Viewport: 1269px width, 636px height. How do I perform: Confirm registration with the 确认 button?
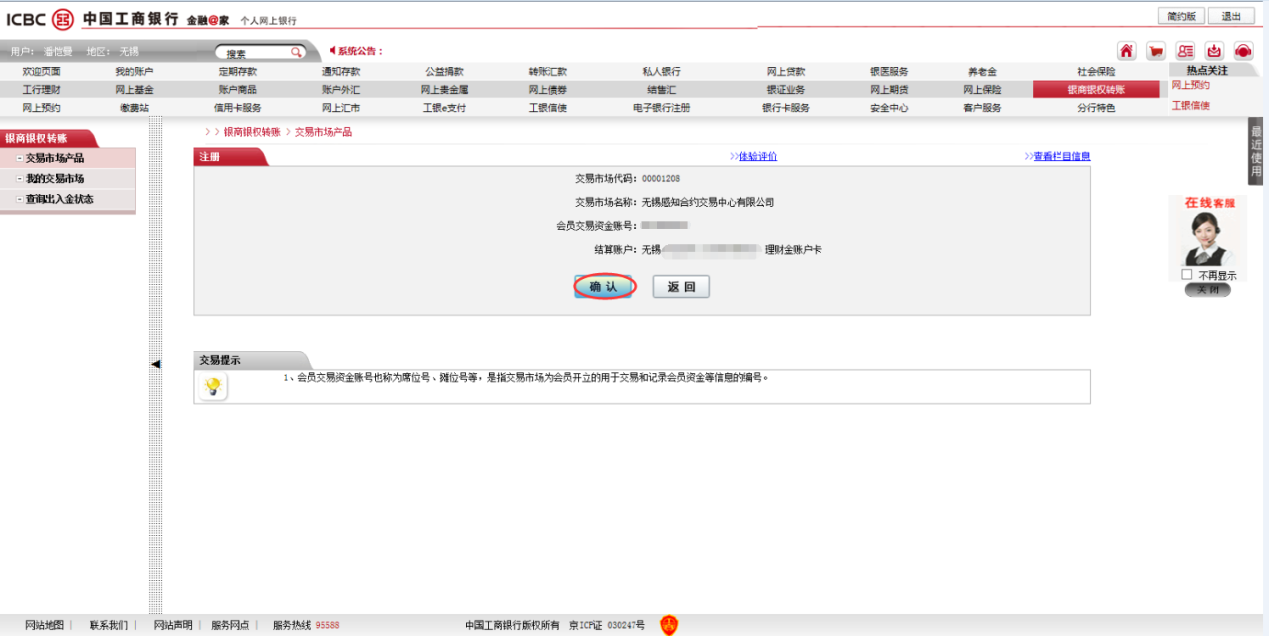pos(604,287)
